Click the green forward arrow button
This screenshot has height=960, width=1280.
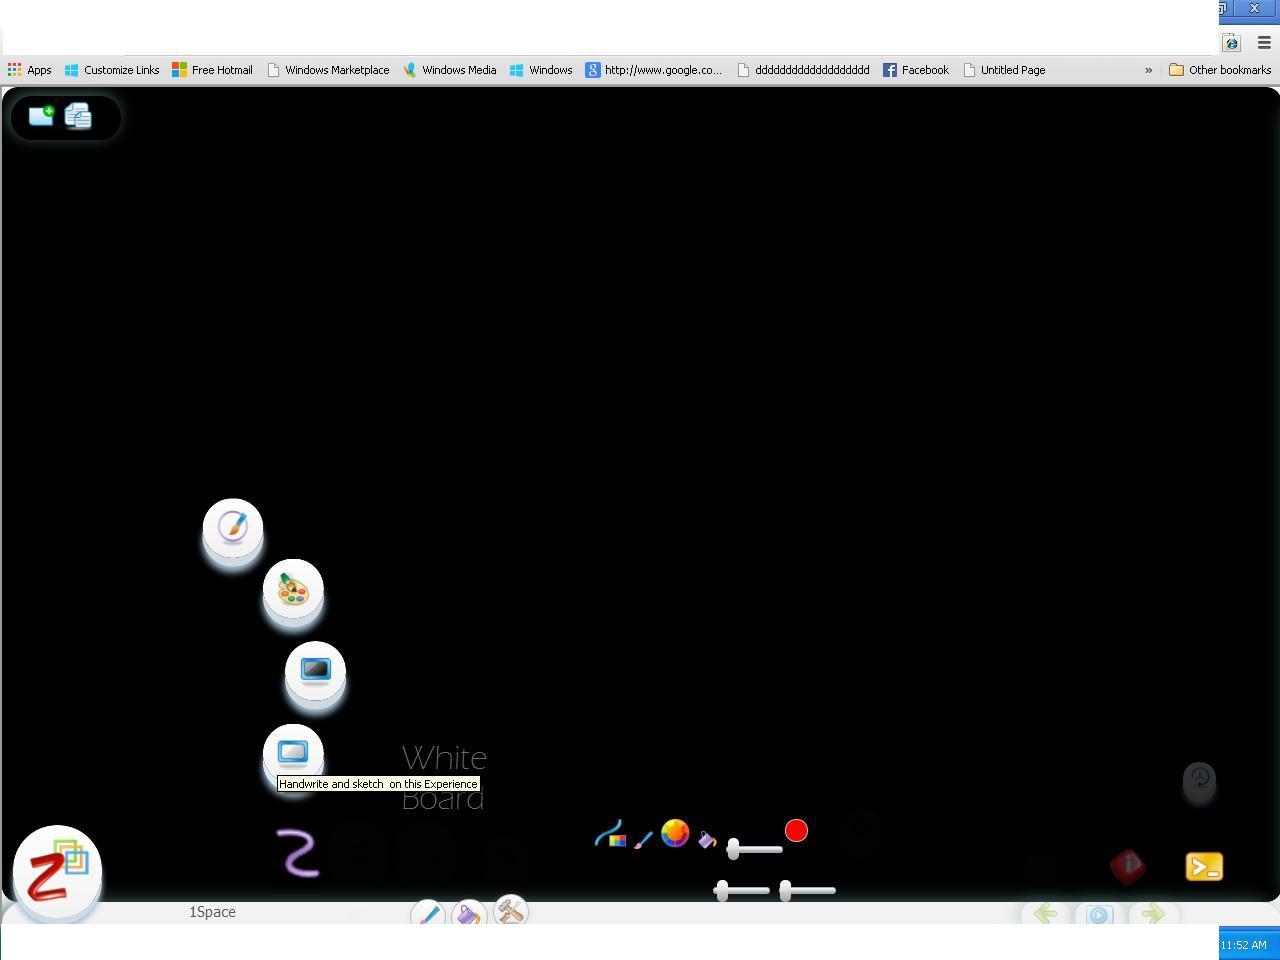tap(1152, 913)
